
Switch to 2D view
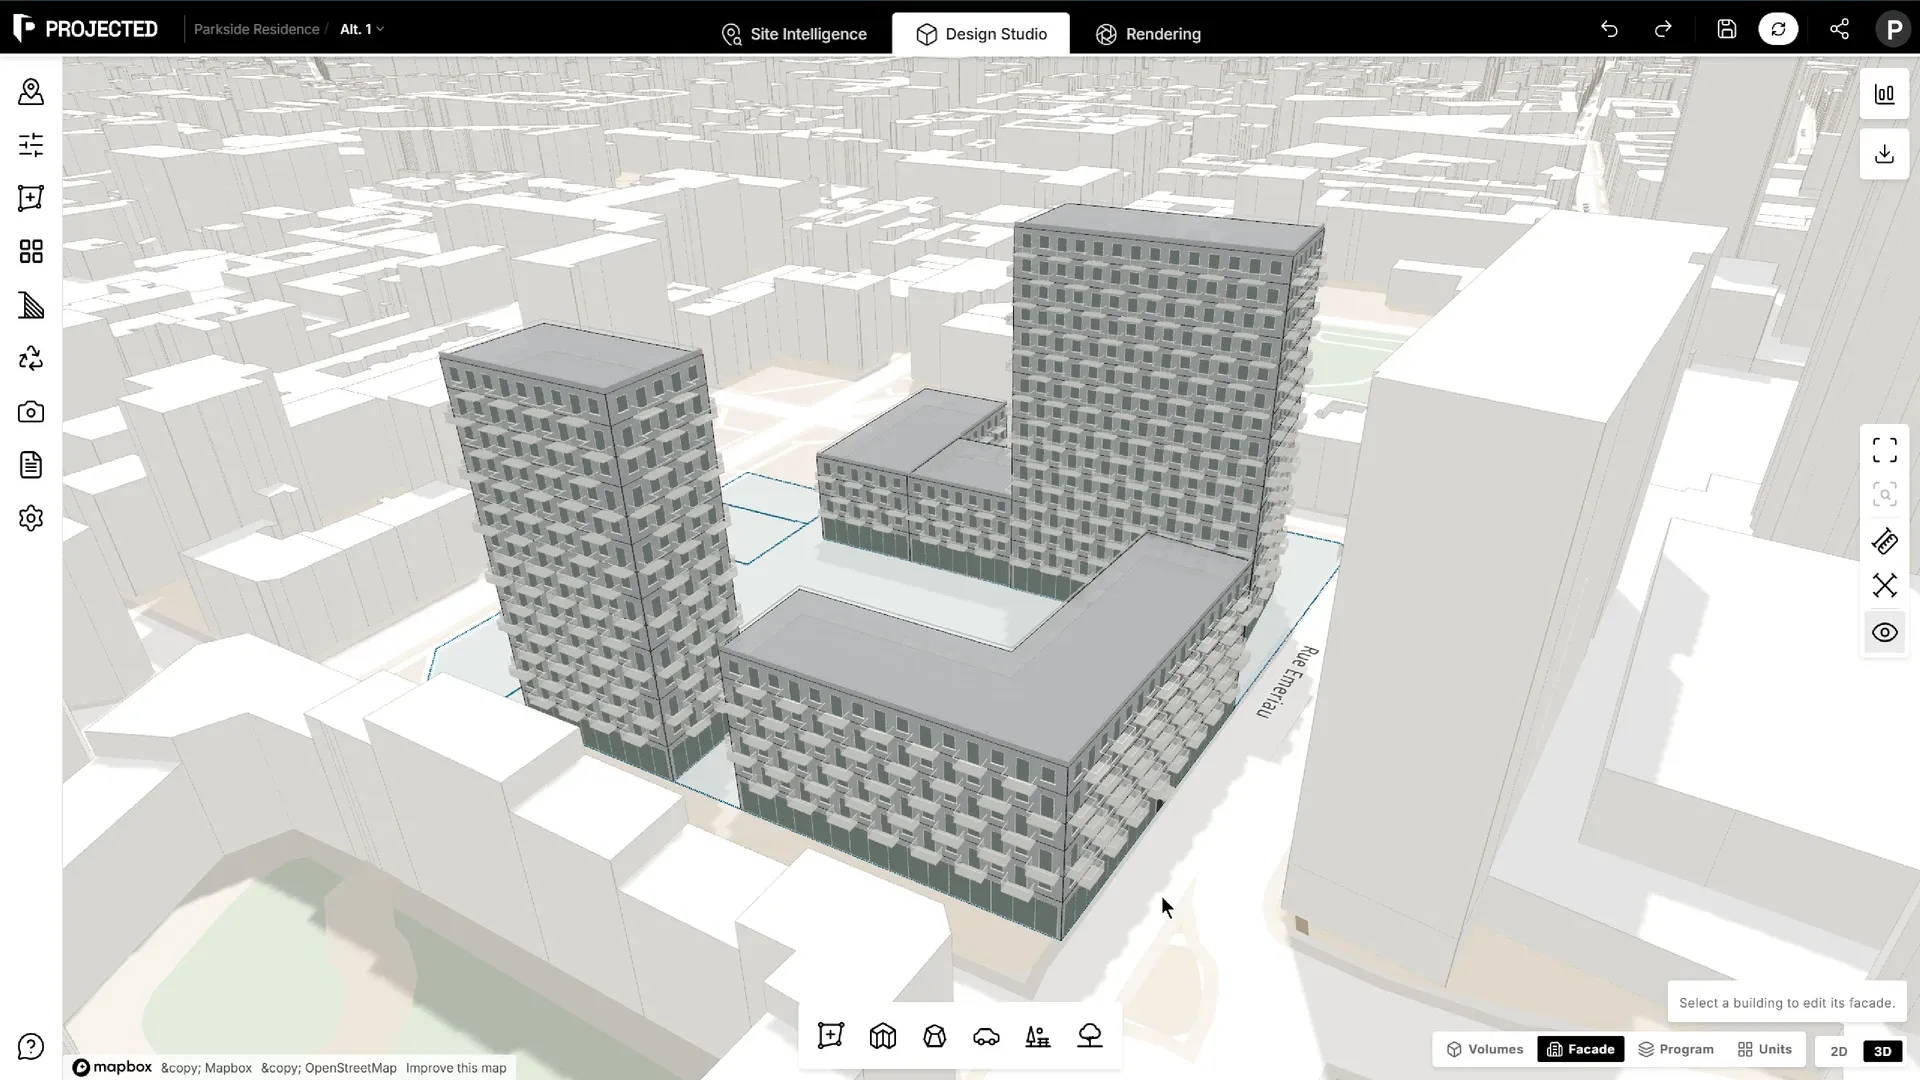1838,1051
